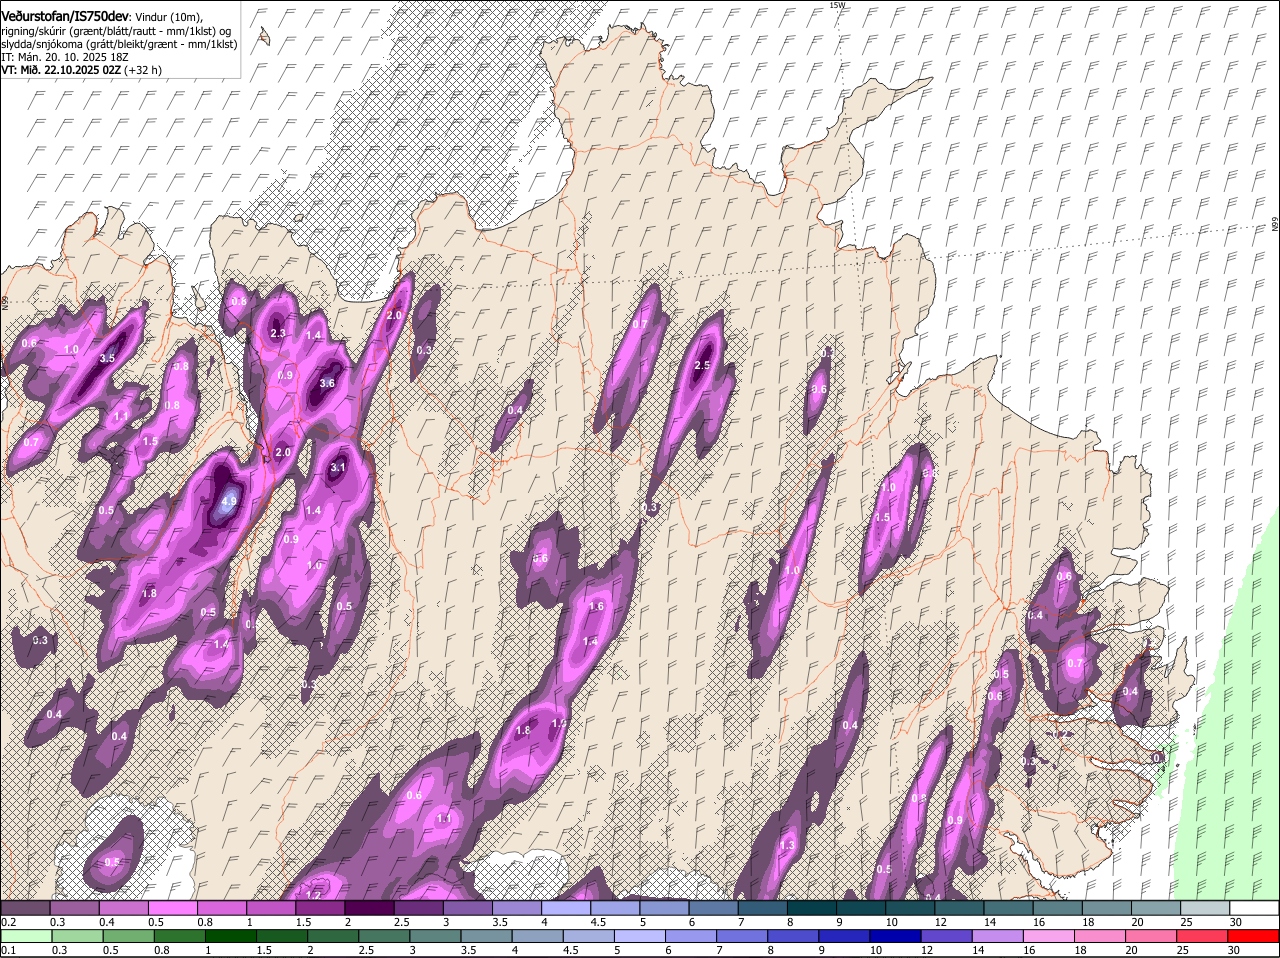Image resolution: width=1280 pixels, height=958 pixels.
Task: Select the bottom legend swatch labeled 3.5
Action: 486,937
